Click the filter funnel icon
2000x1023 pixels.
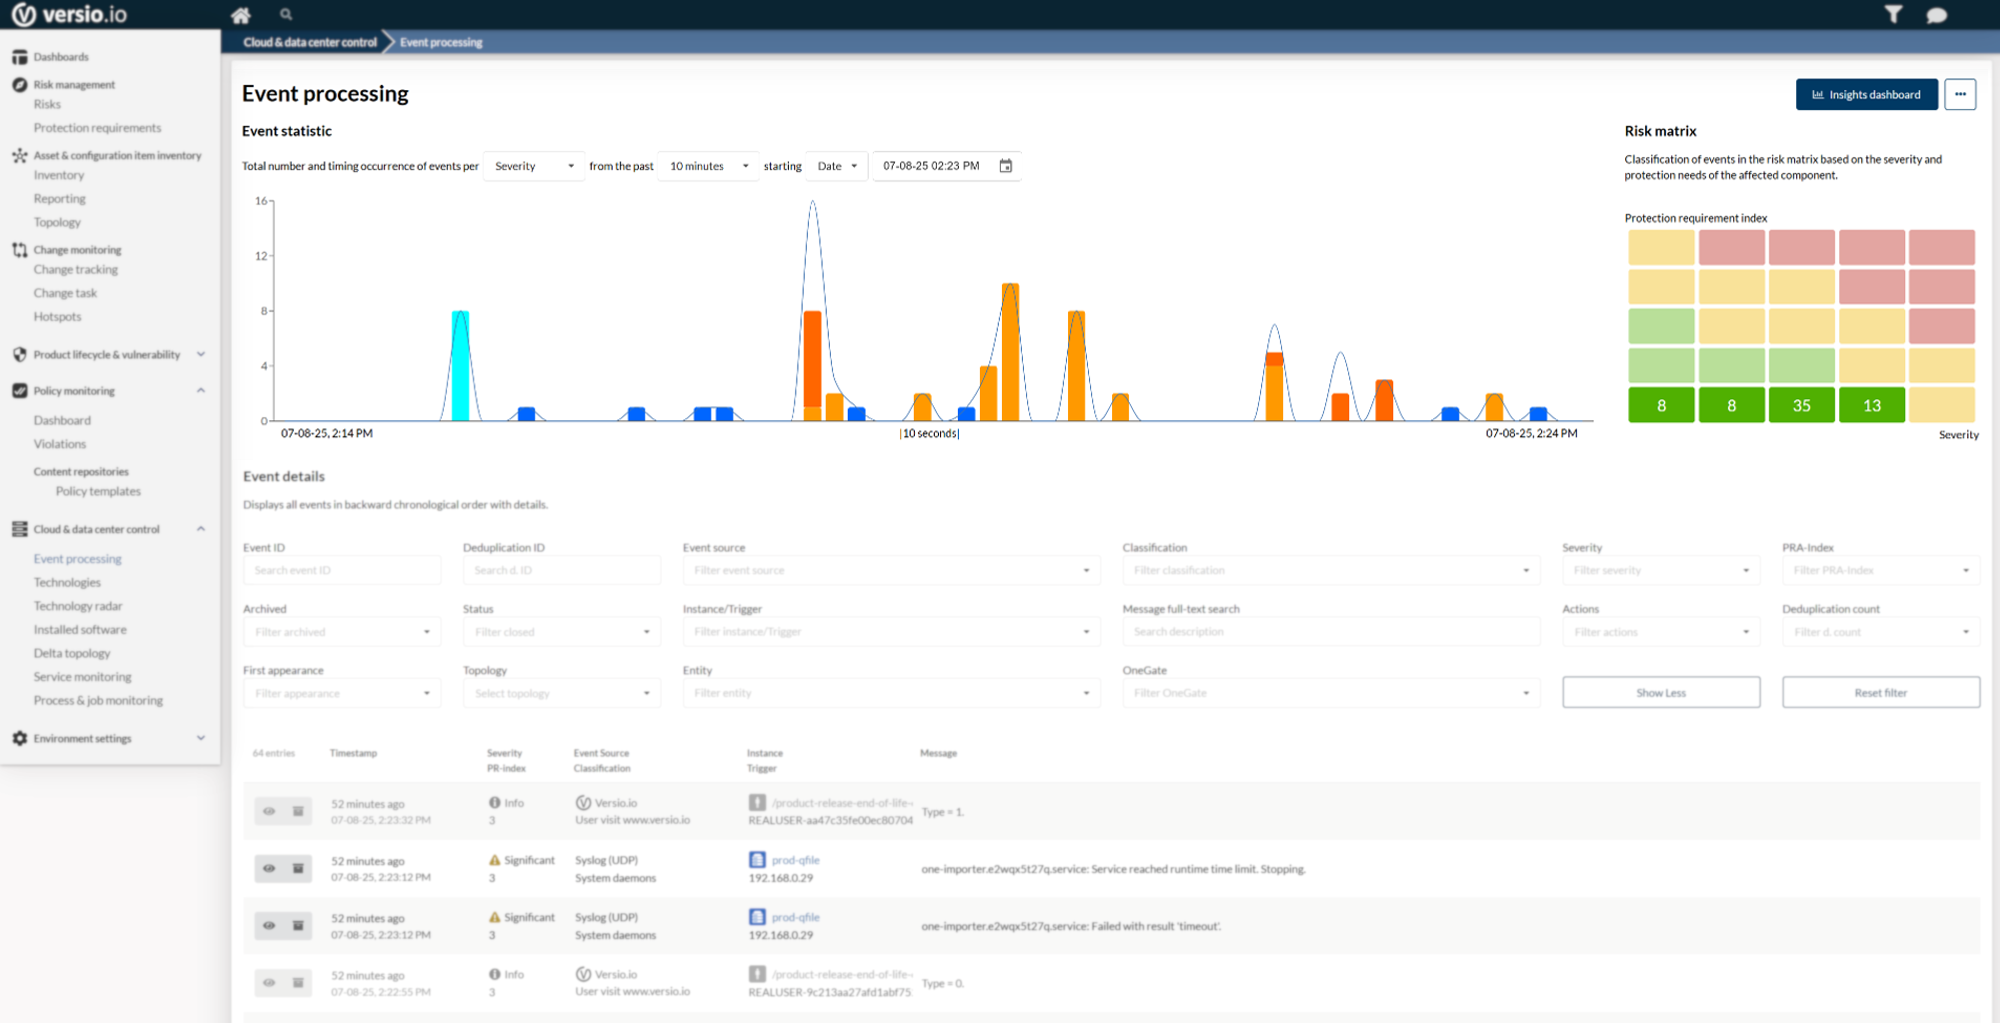pyautogui.click(x=1893, y=14)
